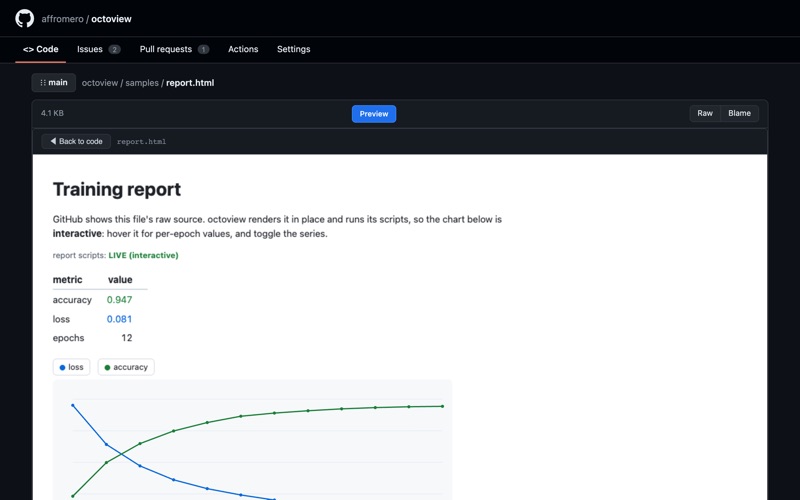Image resolution: width=800 pixels, height=500 pixels.
Task: Click the 4.1 KB file size text
Action: (52, 113)
